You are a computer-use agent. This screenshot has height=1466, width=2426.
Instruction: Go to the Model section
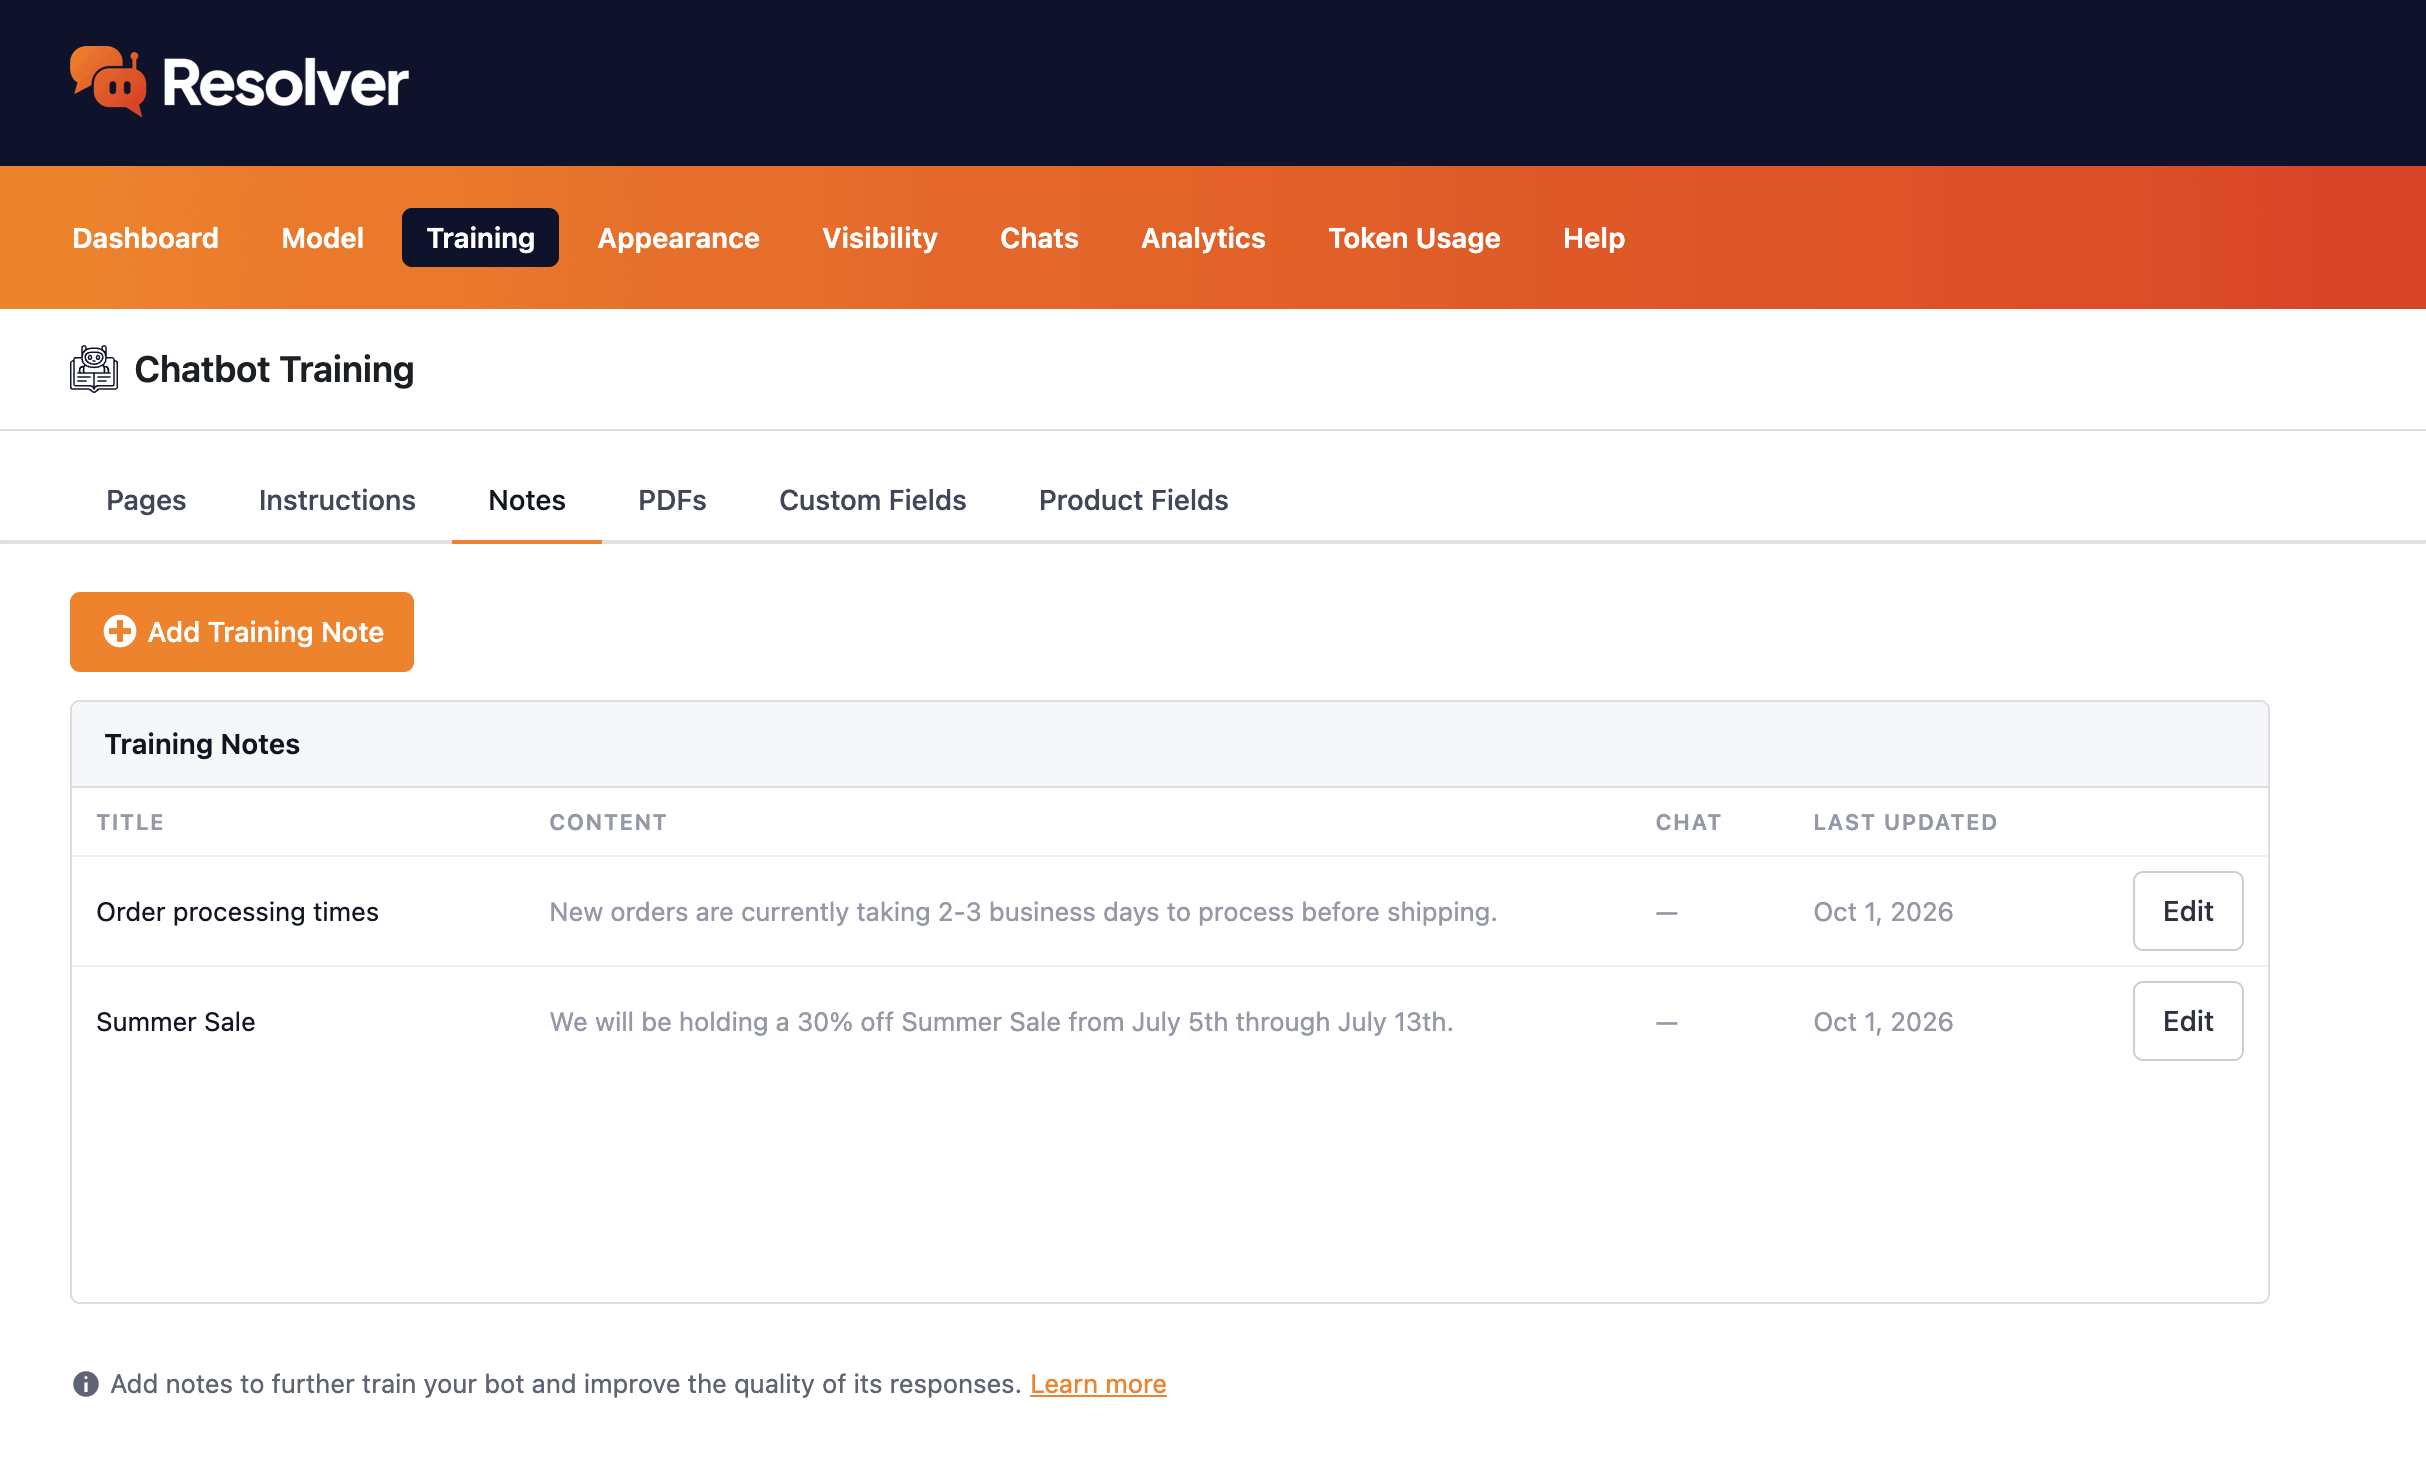tap(322, 238)
